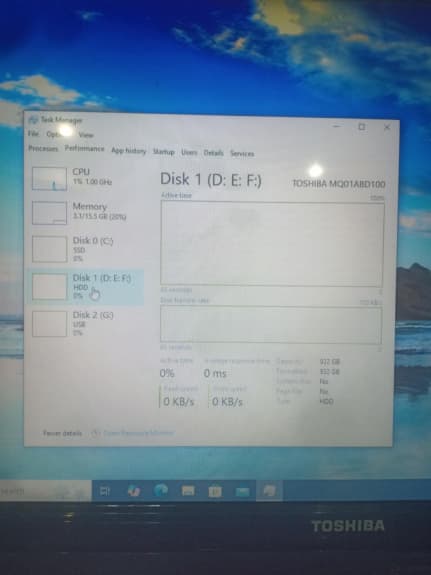This screenshot has height=575, width=431.
Task: Launch Microsoft Edge from the taskbar
Action: [x=161, y=490]
